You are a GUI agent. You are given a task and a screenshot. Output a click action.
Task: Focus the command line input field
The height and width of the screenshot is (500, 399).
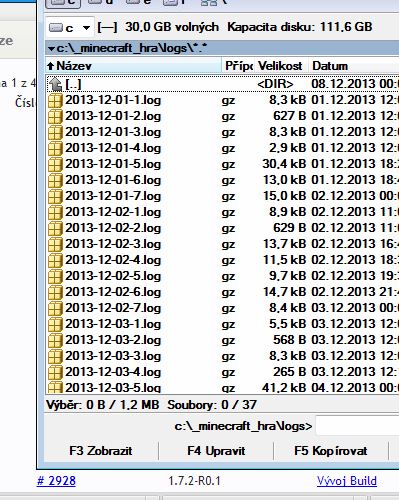point(357,426)
